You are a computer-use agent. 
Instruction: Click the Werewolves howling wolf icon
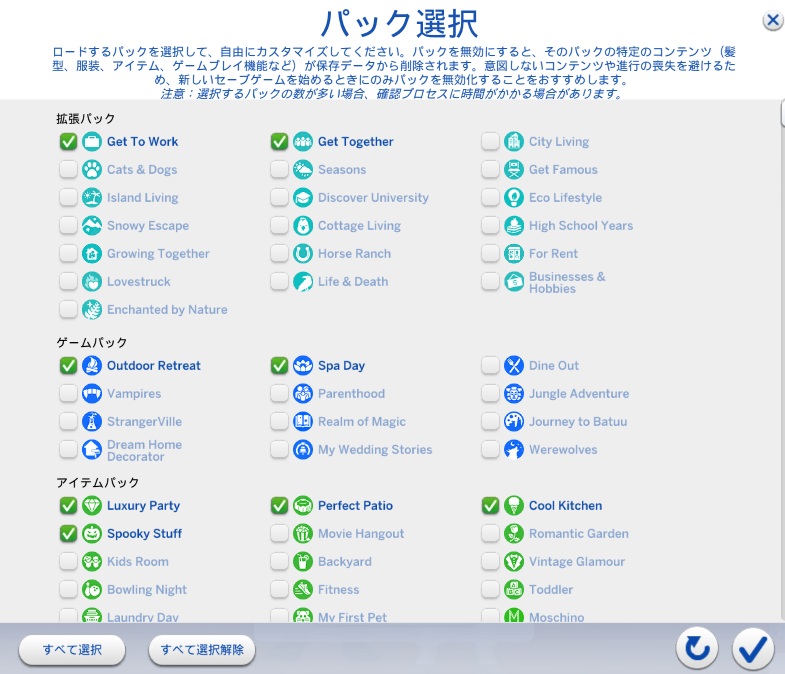[x=514, y=450]
